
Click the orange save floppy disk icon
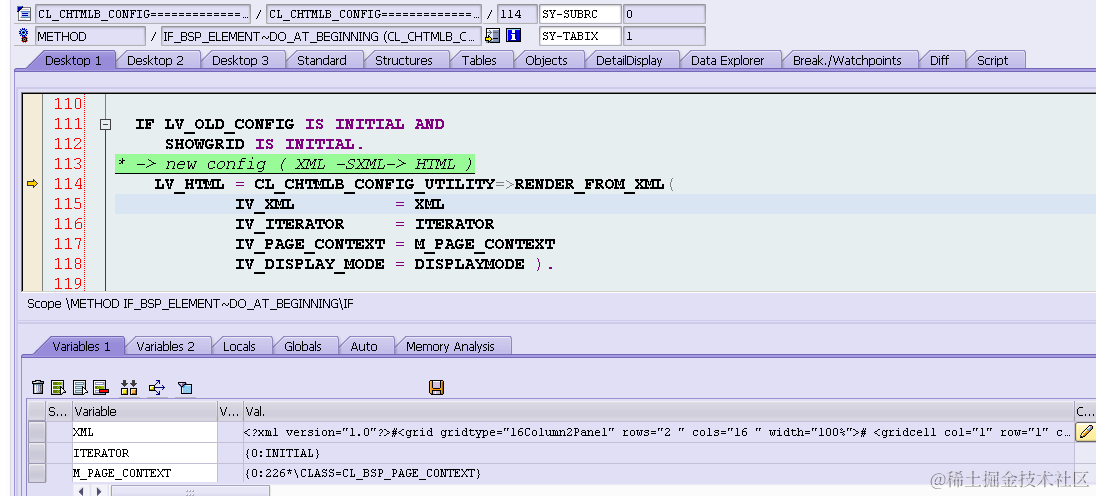(437, 387)
